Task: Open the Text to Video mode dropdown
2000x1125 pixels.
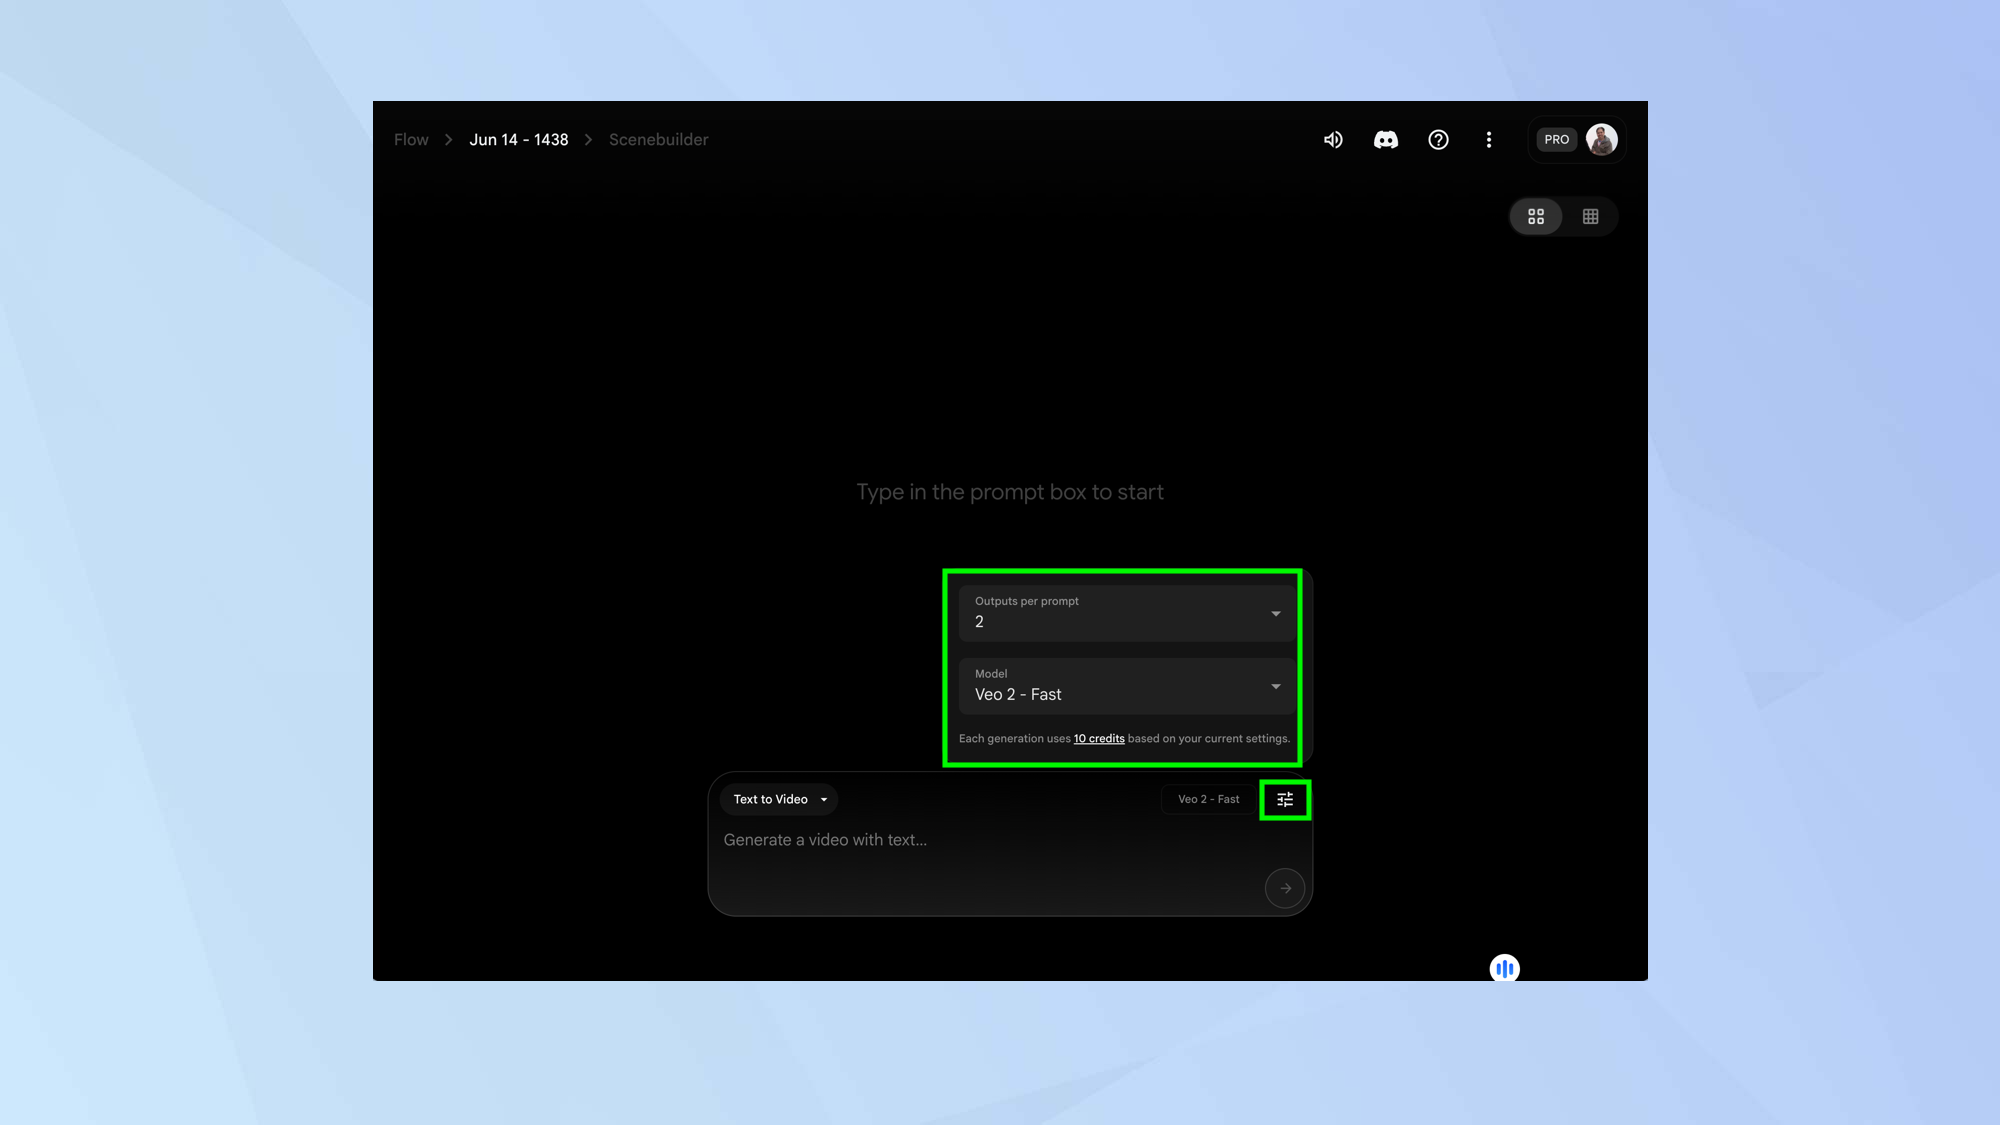Action: [779, 799]
